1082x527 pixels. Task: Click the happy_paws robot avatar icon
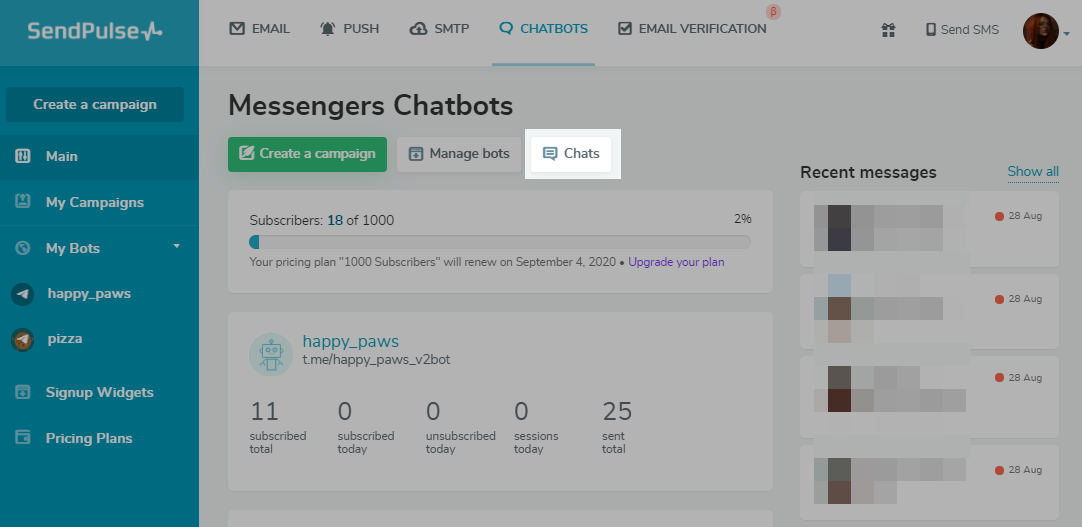270,354
